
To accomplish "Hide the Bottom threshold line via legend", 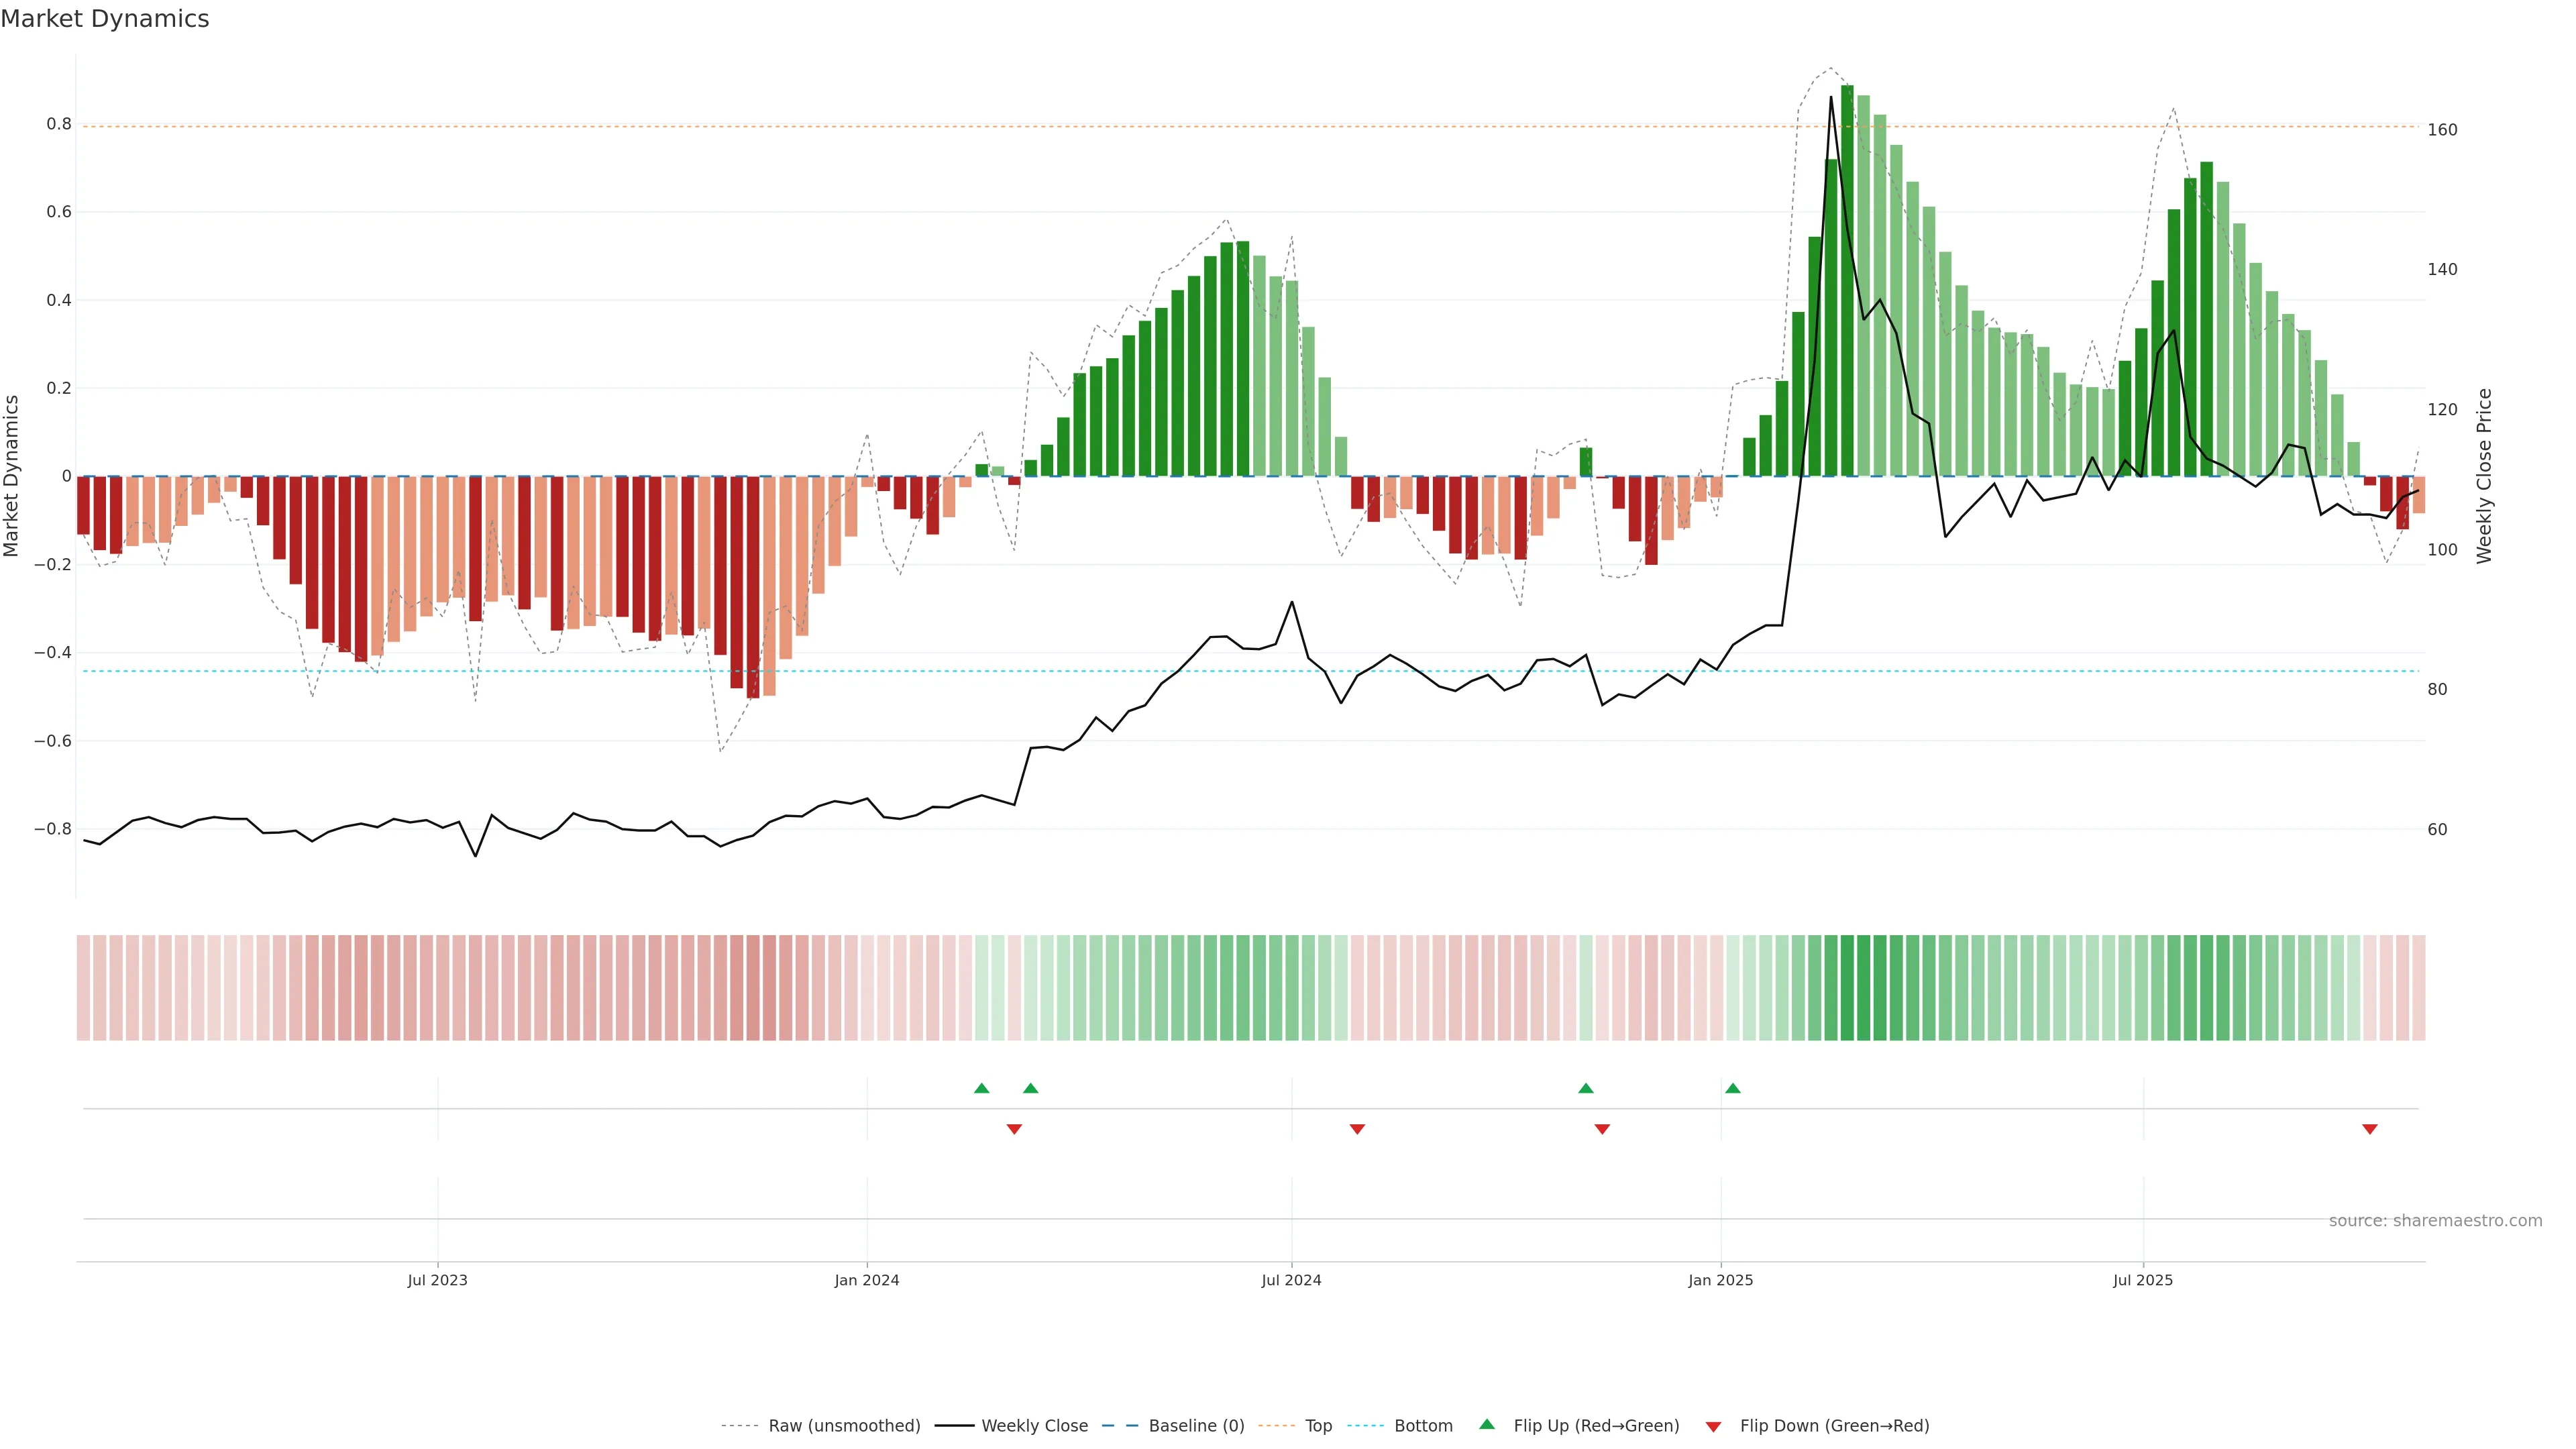I will pyautogui.click(x=1423, y=1426).
